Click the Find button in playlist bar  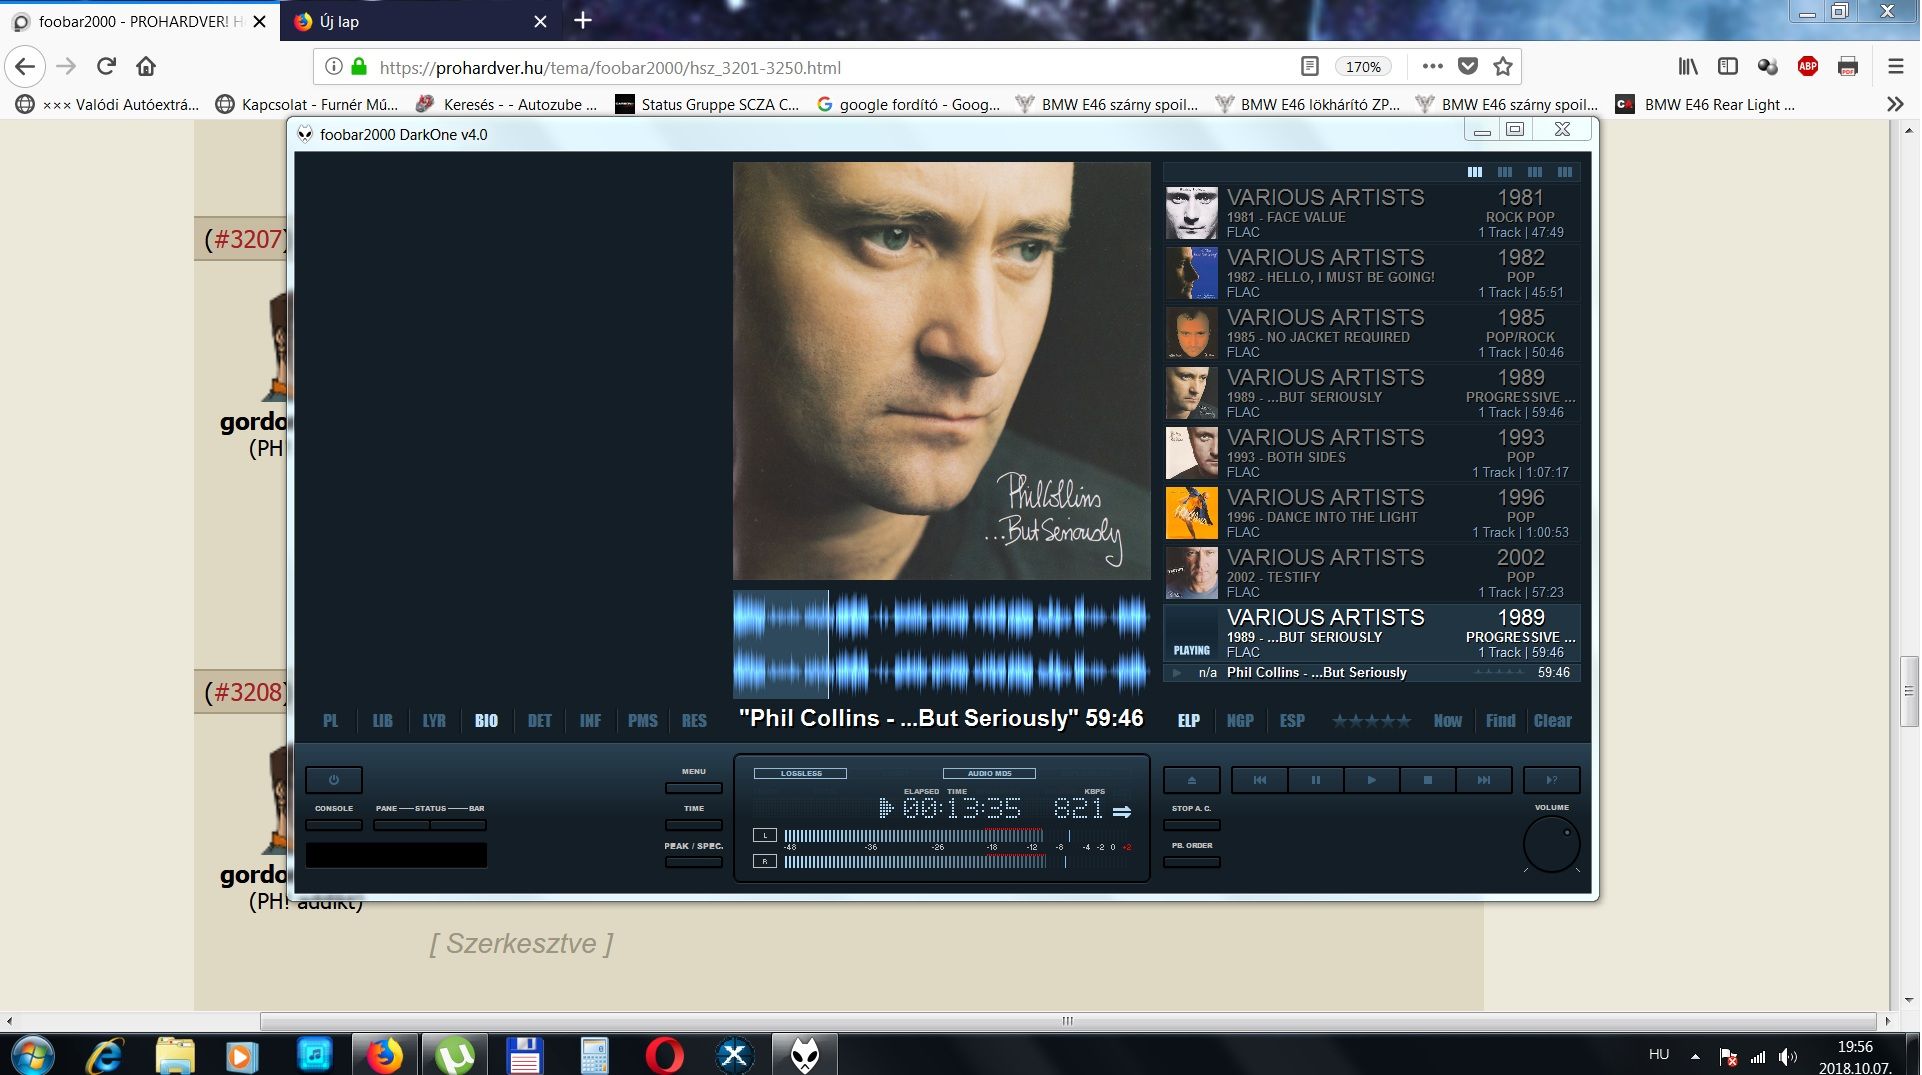[x=1500, y=721]
